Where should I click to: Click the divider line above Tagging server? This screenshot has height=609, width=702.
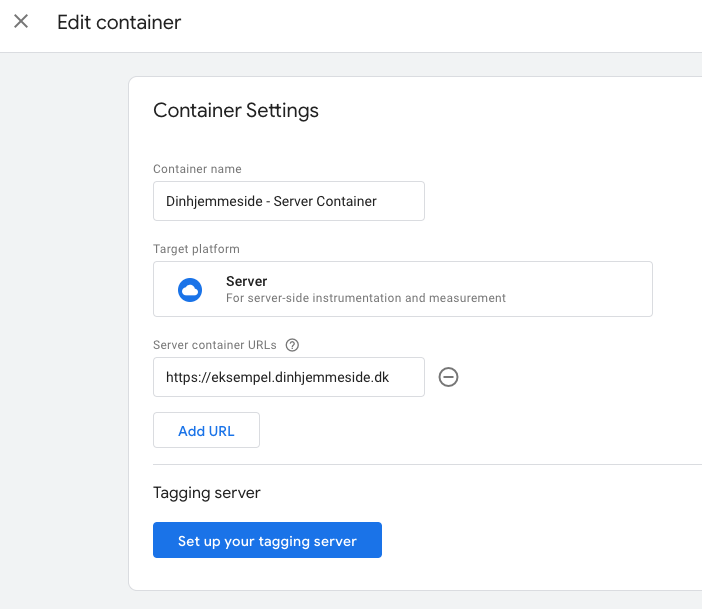427,465
